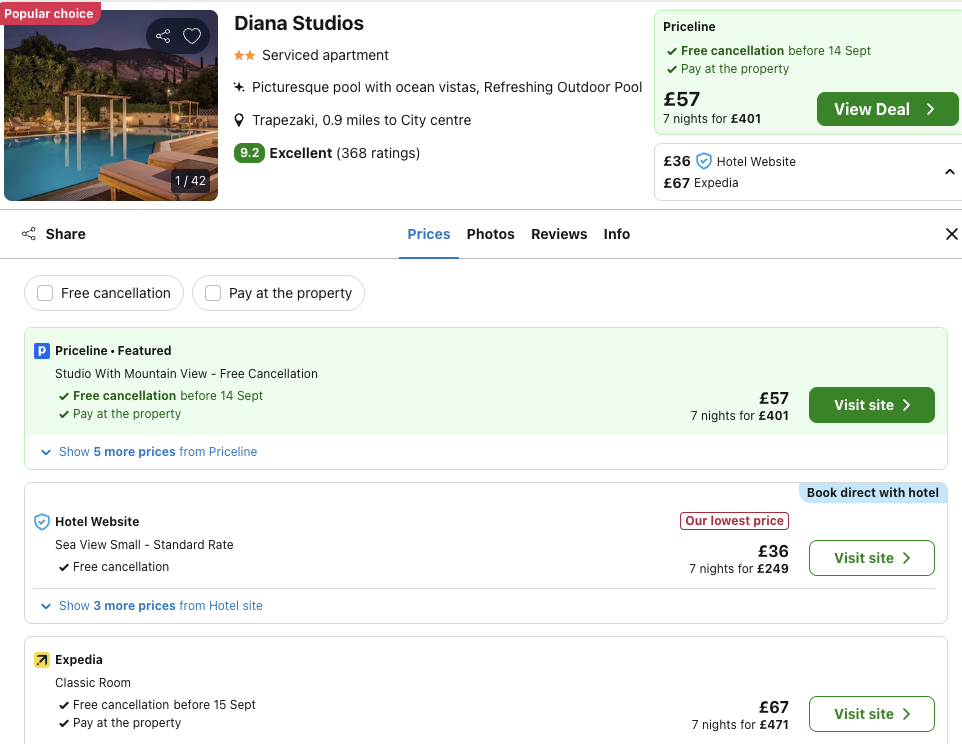962x744 pixels.
Task: Click the 9.2 rating badge
Action: click(249, 153)
